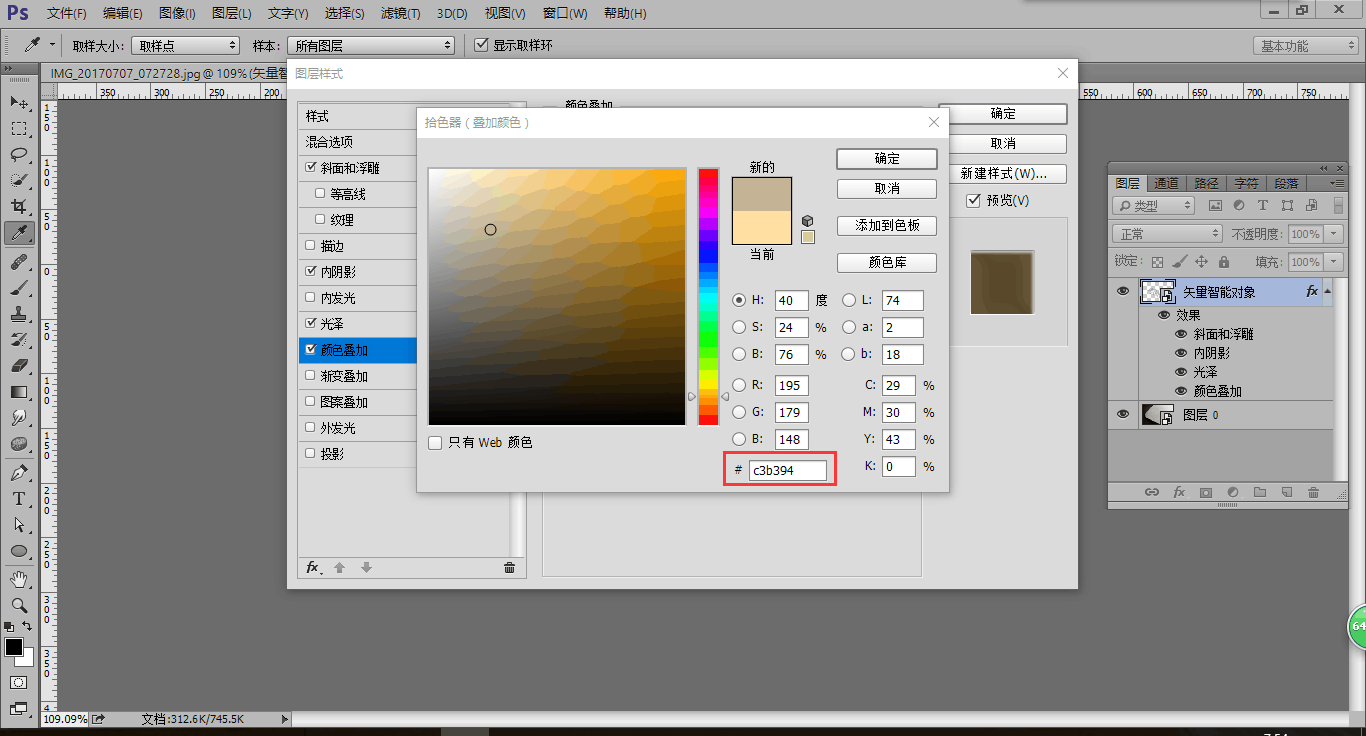Click 添加到色板 button
1366x736 pixels.
coord(886,226)
